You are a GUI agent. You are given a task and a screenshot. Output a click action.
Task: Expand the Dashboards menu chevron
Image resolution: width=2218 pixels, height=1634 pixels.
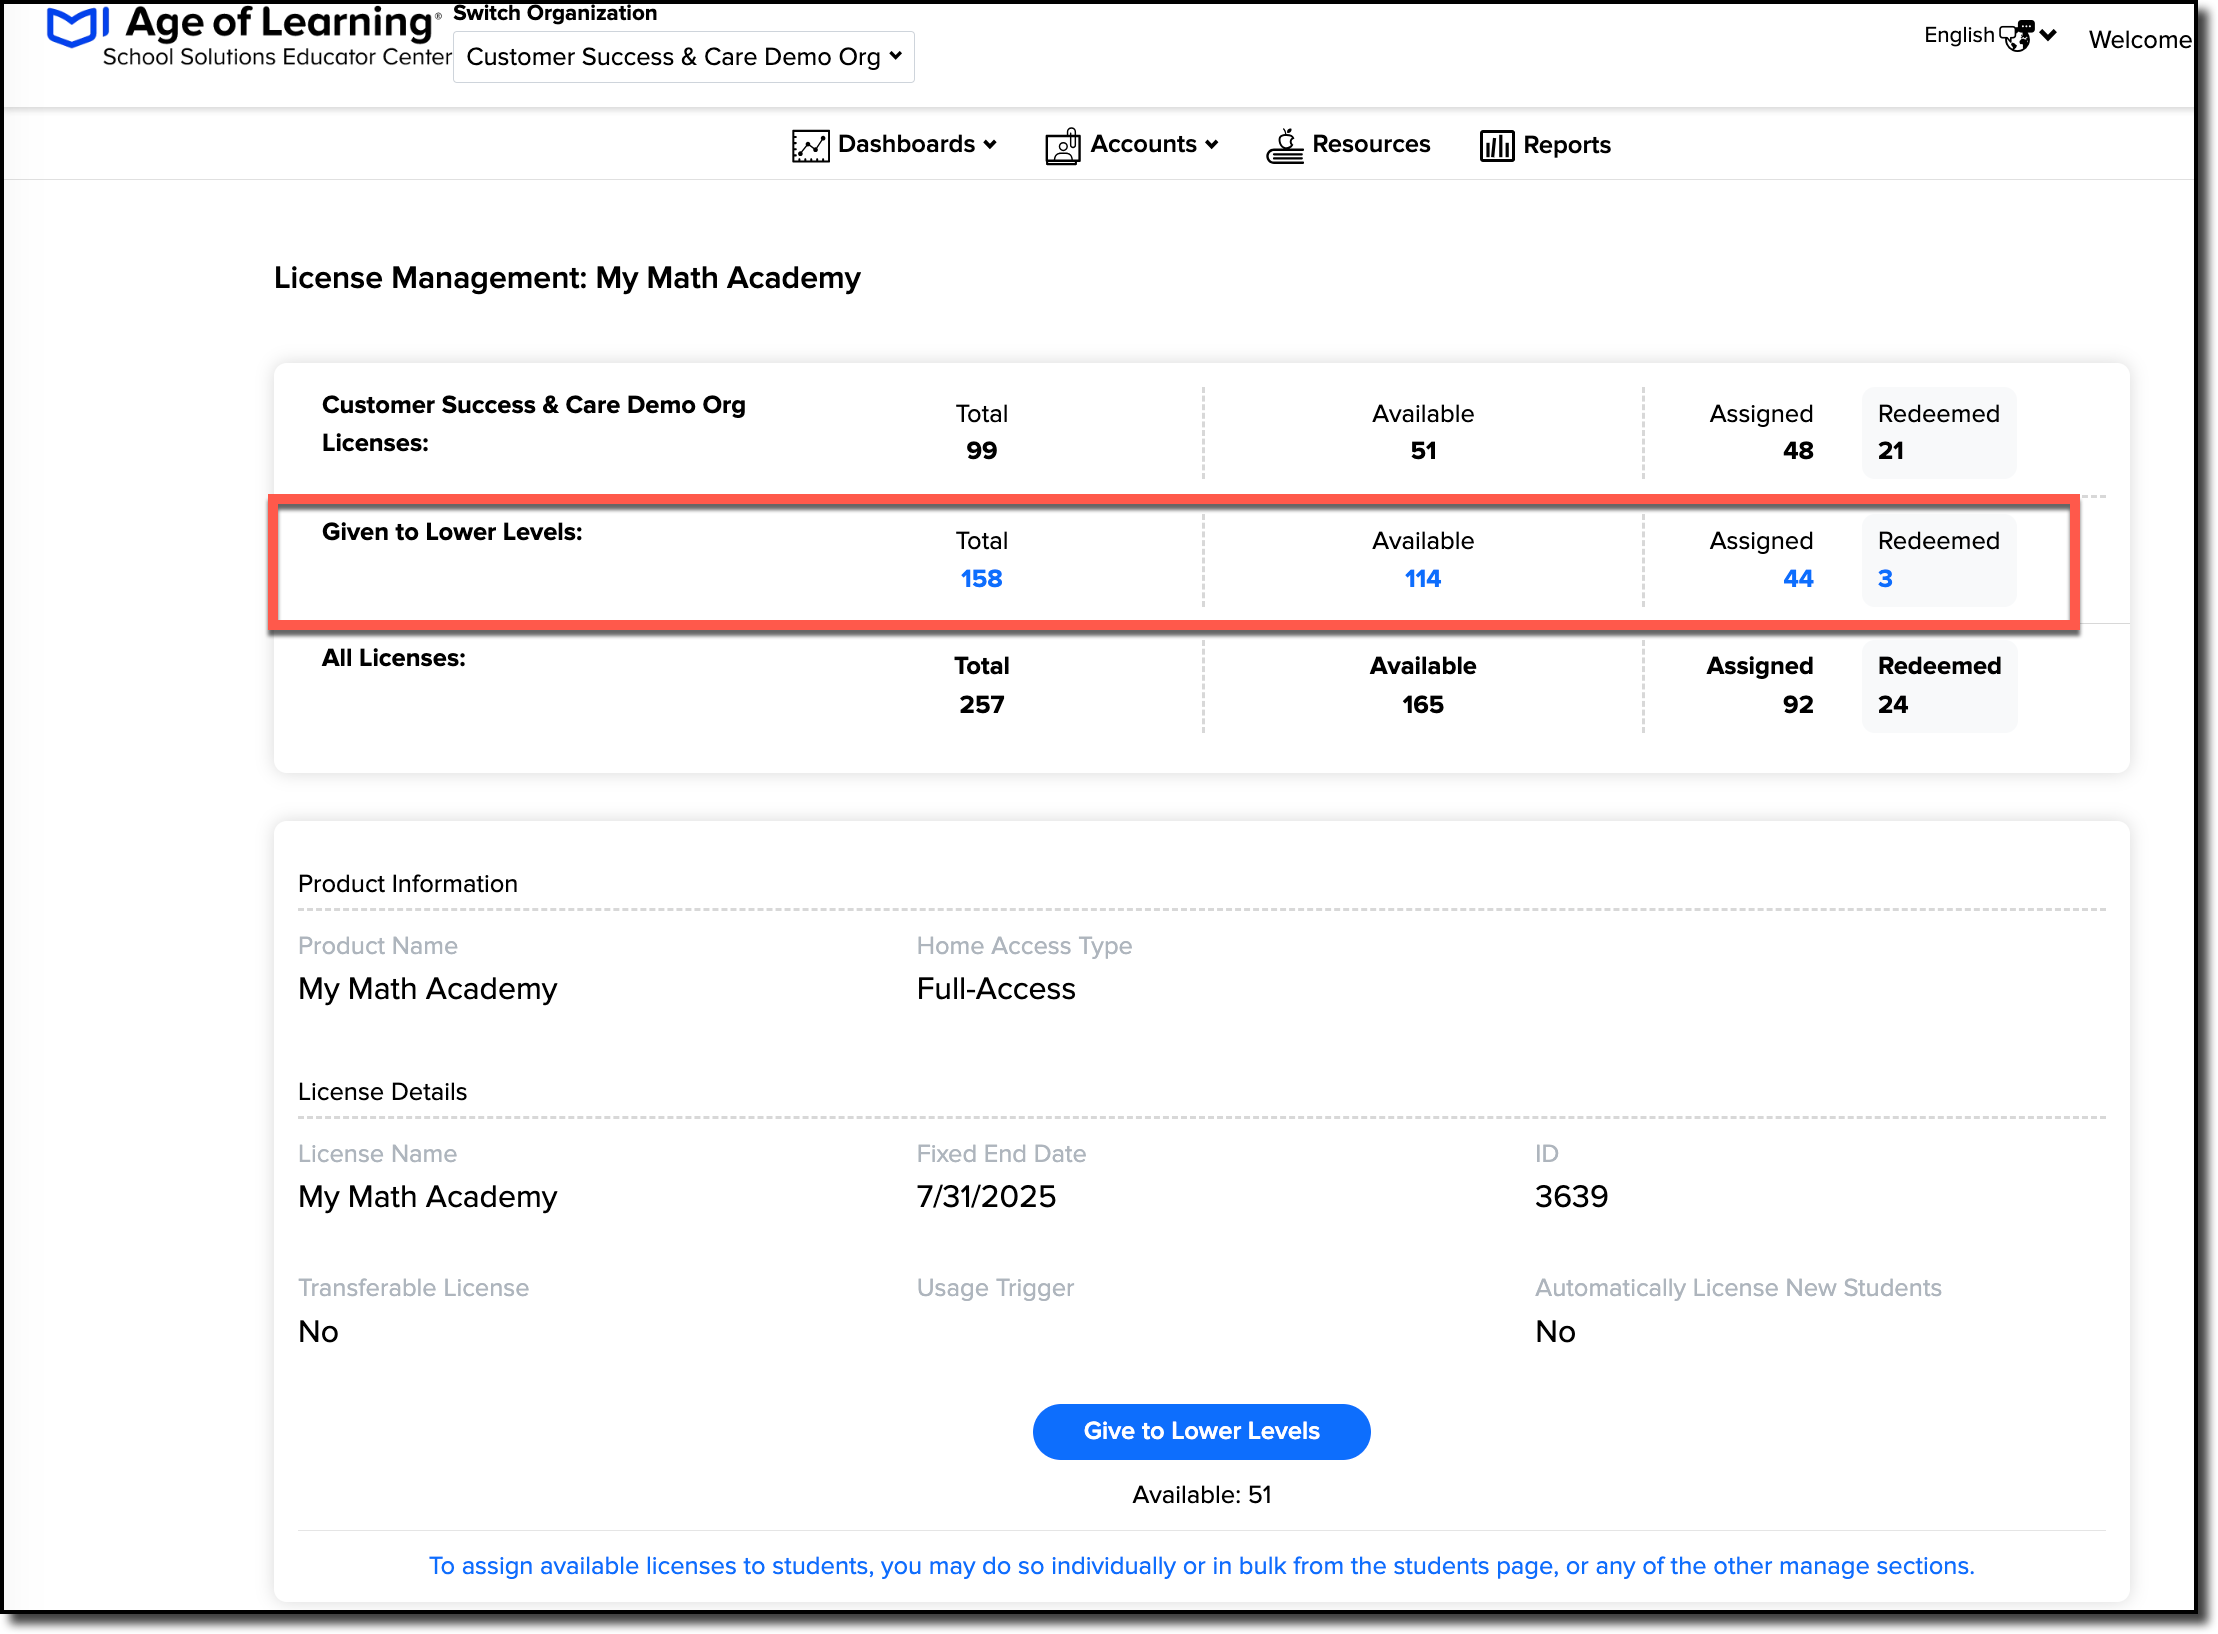point(990,145)
